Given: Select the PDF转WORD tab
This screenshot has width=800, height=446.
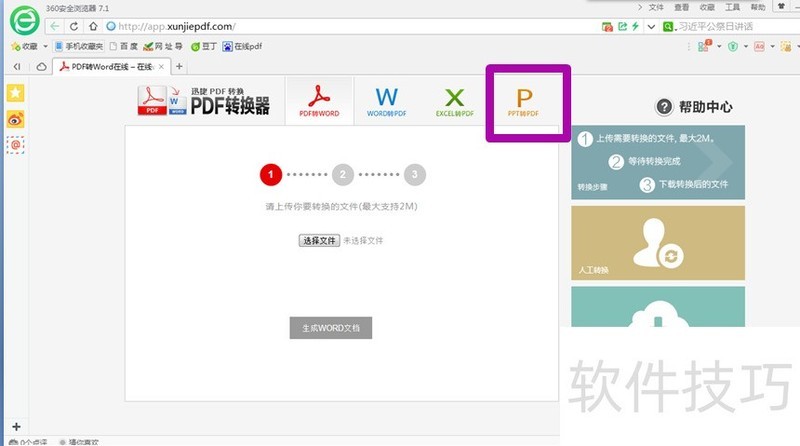Looking at the screenshot, I should point(319,101).
